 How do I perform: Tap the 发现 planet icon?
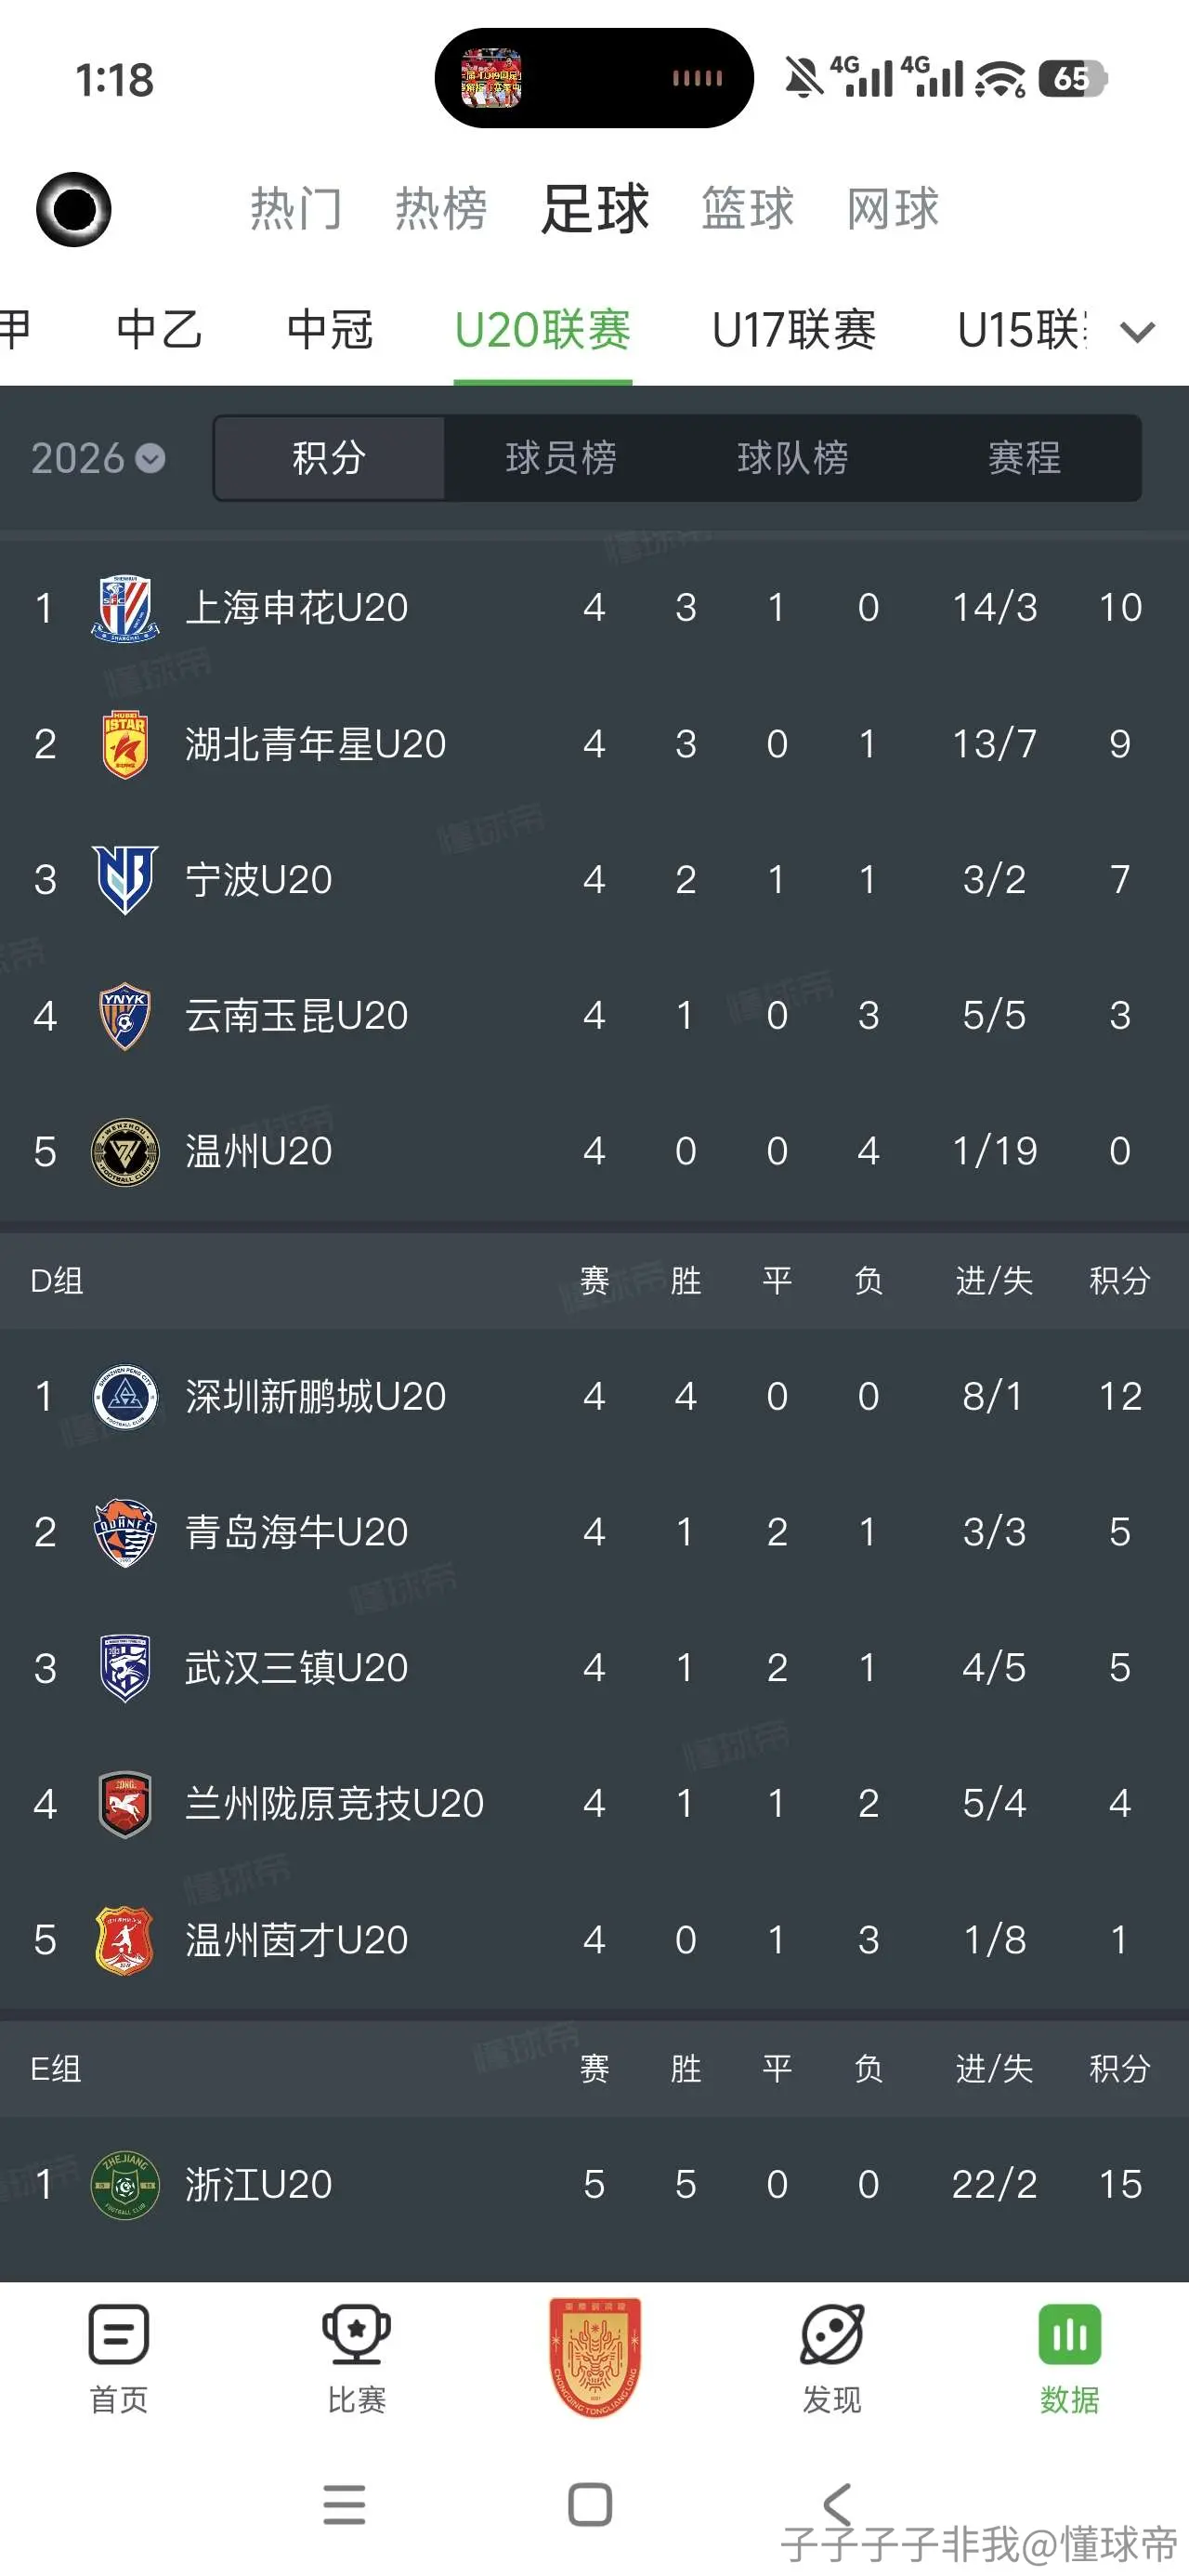click(832, 2335)
